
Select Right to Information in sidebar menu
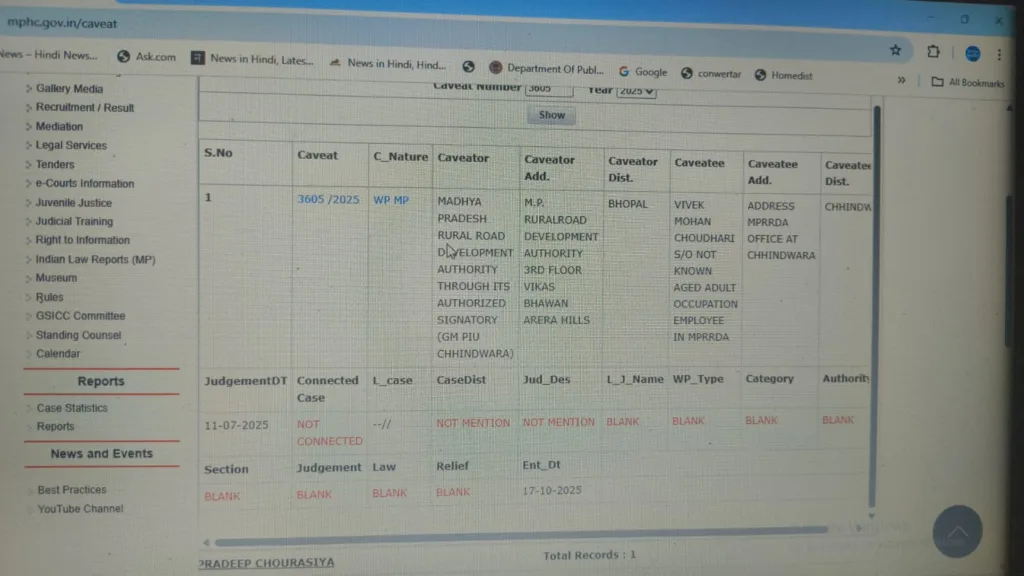click(x=82, y=240)
